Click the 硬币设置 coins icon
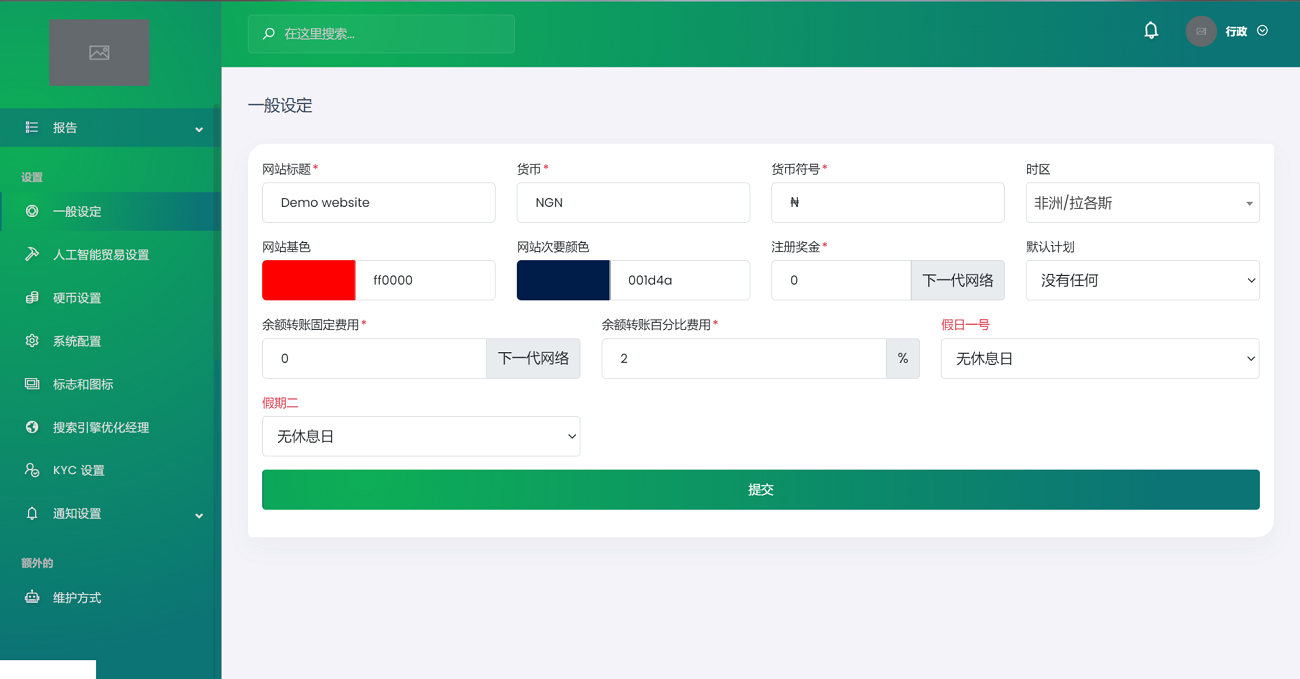 (x=32, y=298)
